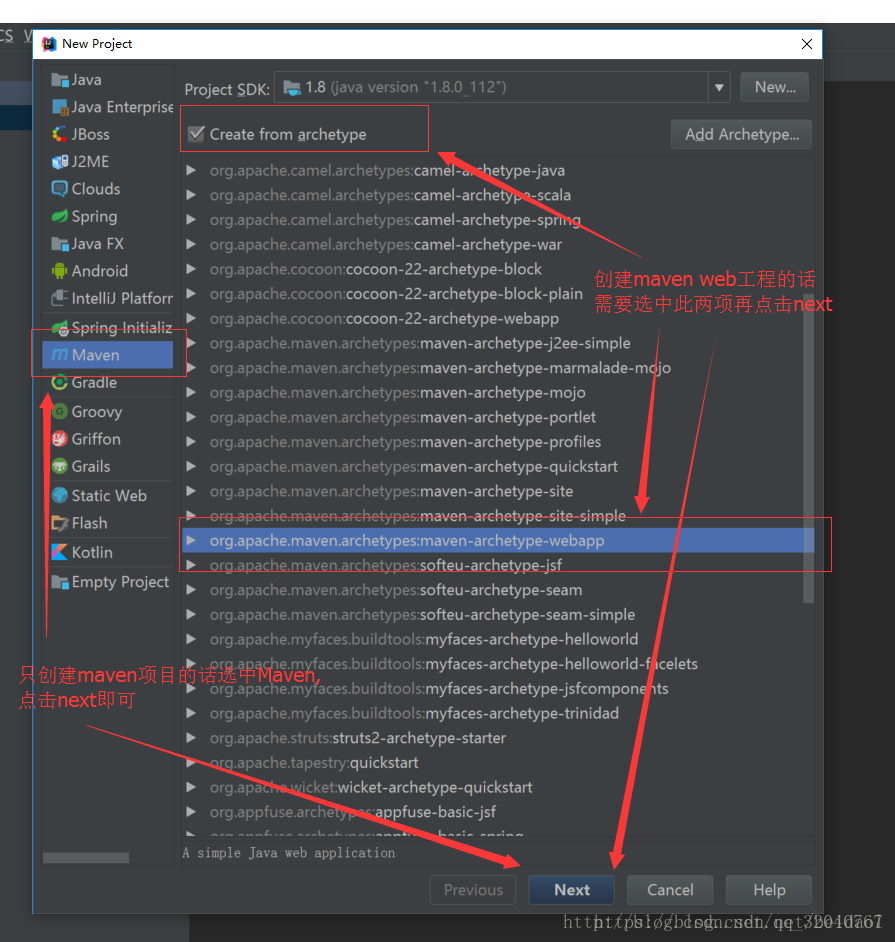895x942 pixels.
Task: Open Help for New Project
Action: 769,890
